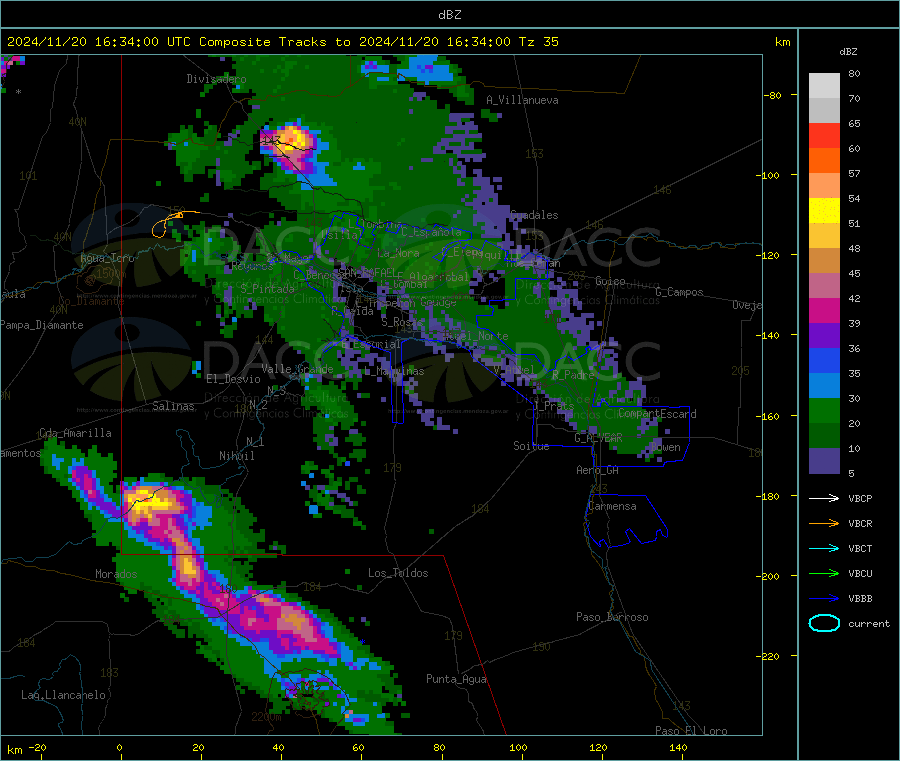Click the 'Pampa_Diamante' map label
900x761 pixels.
[x=42, y=325]
